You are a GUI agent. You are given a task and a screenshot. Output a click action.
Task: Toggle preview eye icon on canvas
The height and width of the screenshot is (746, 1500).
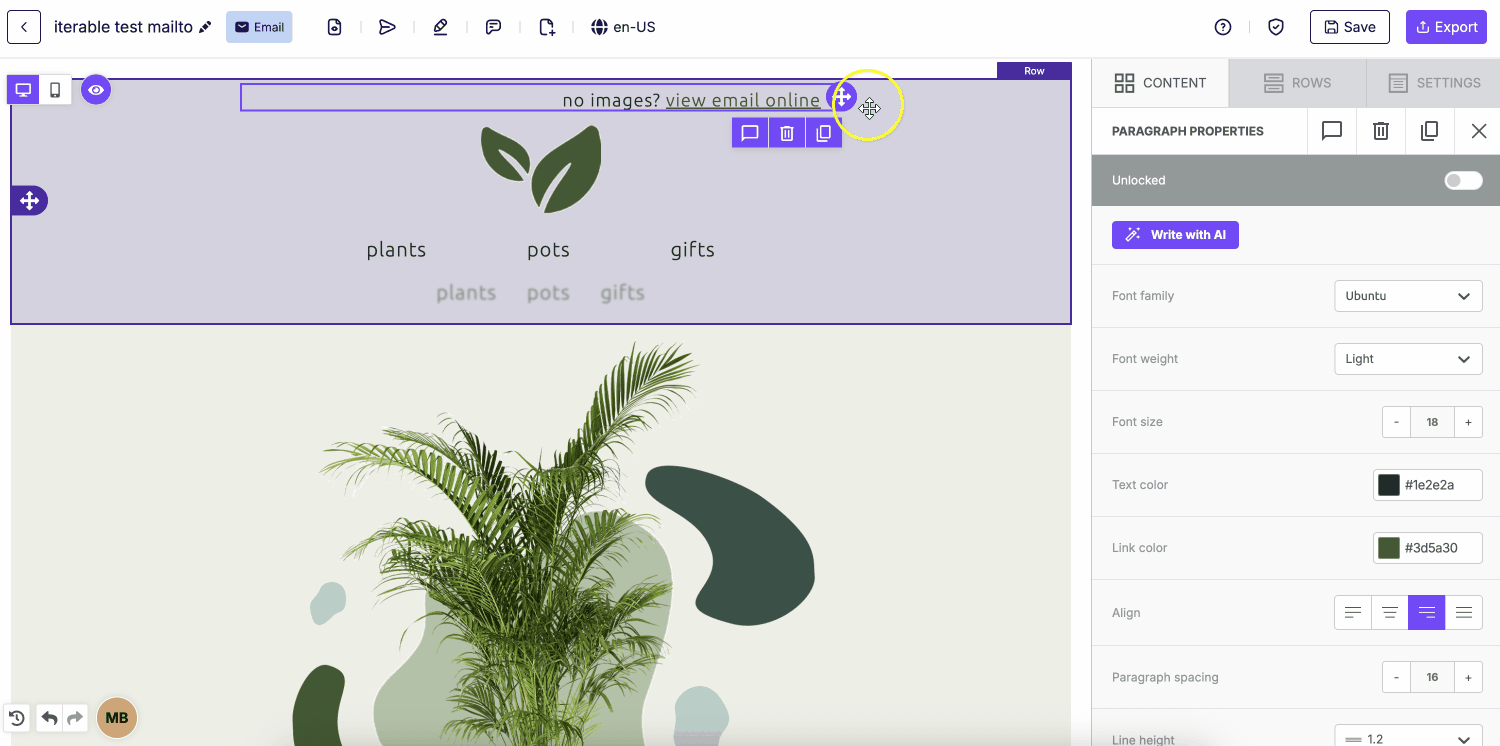(x=96, y=90)
